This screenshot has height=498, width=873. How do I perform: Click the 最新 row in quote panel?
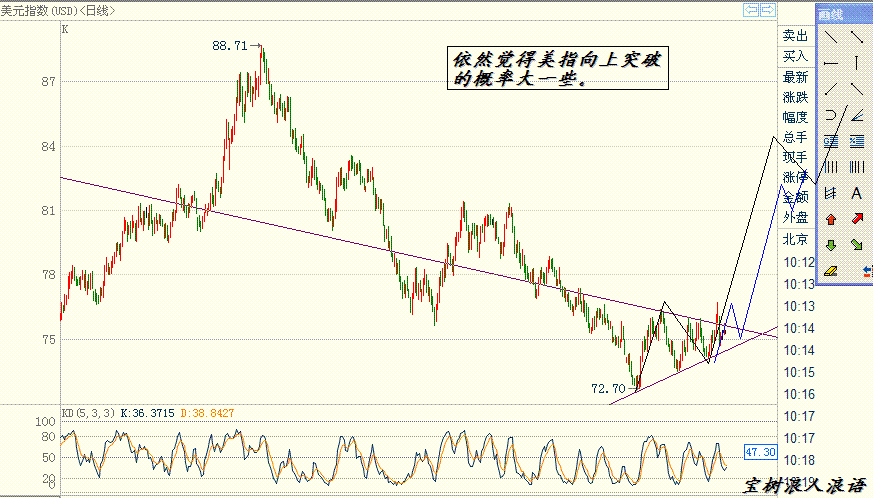(x=795, y=77)
